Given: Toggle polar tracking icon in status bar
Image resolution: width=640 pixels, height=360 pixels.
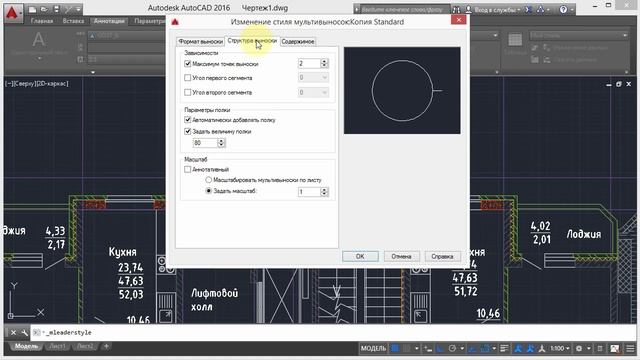Looking at the screenshot, I should [x=452, y=348].
